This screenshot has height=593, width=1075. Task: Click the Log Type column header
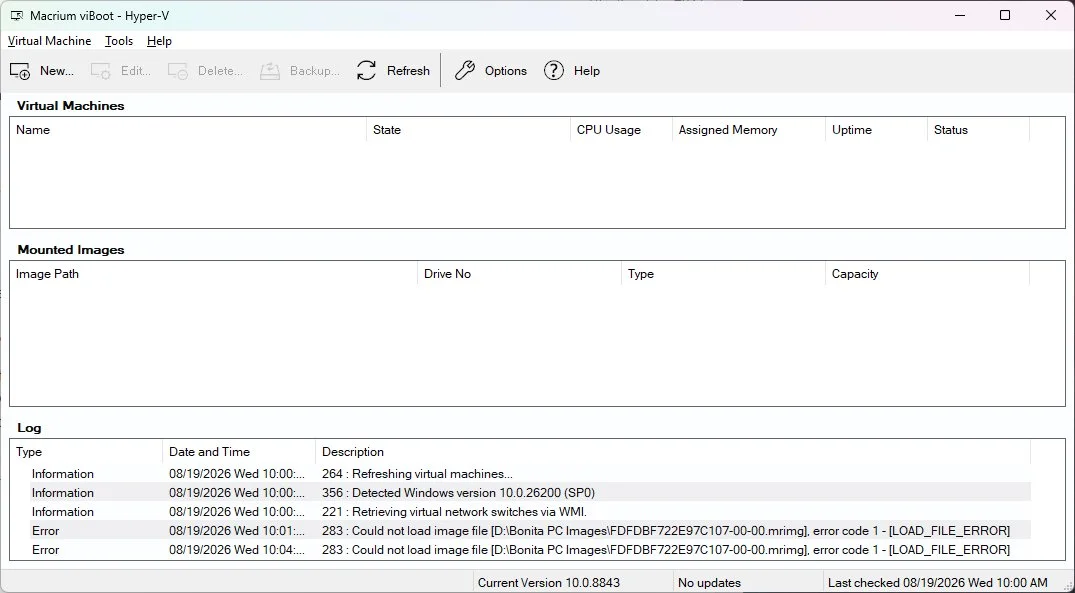pos(86,452)
